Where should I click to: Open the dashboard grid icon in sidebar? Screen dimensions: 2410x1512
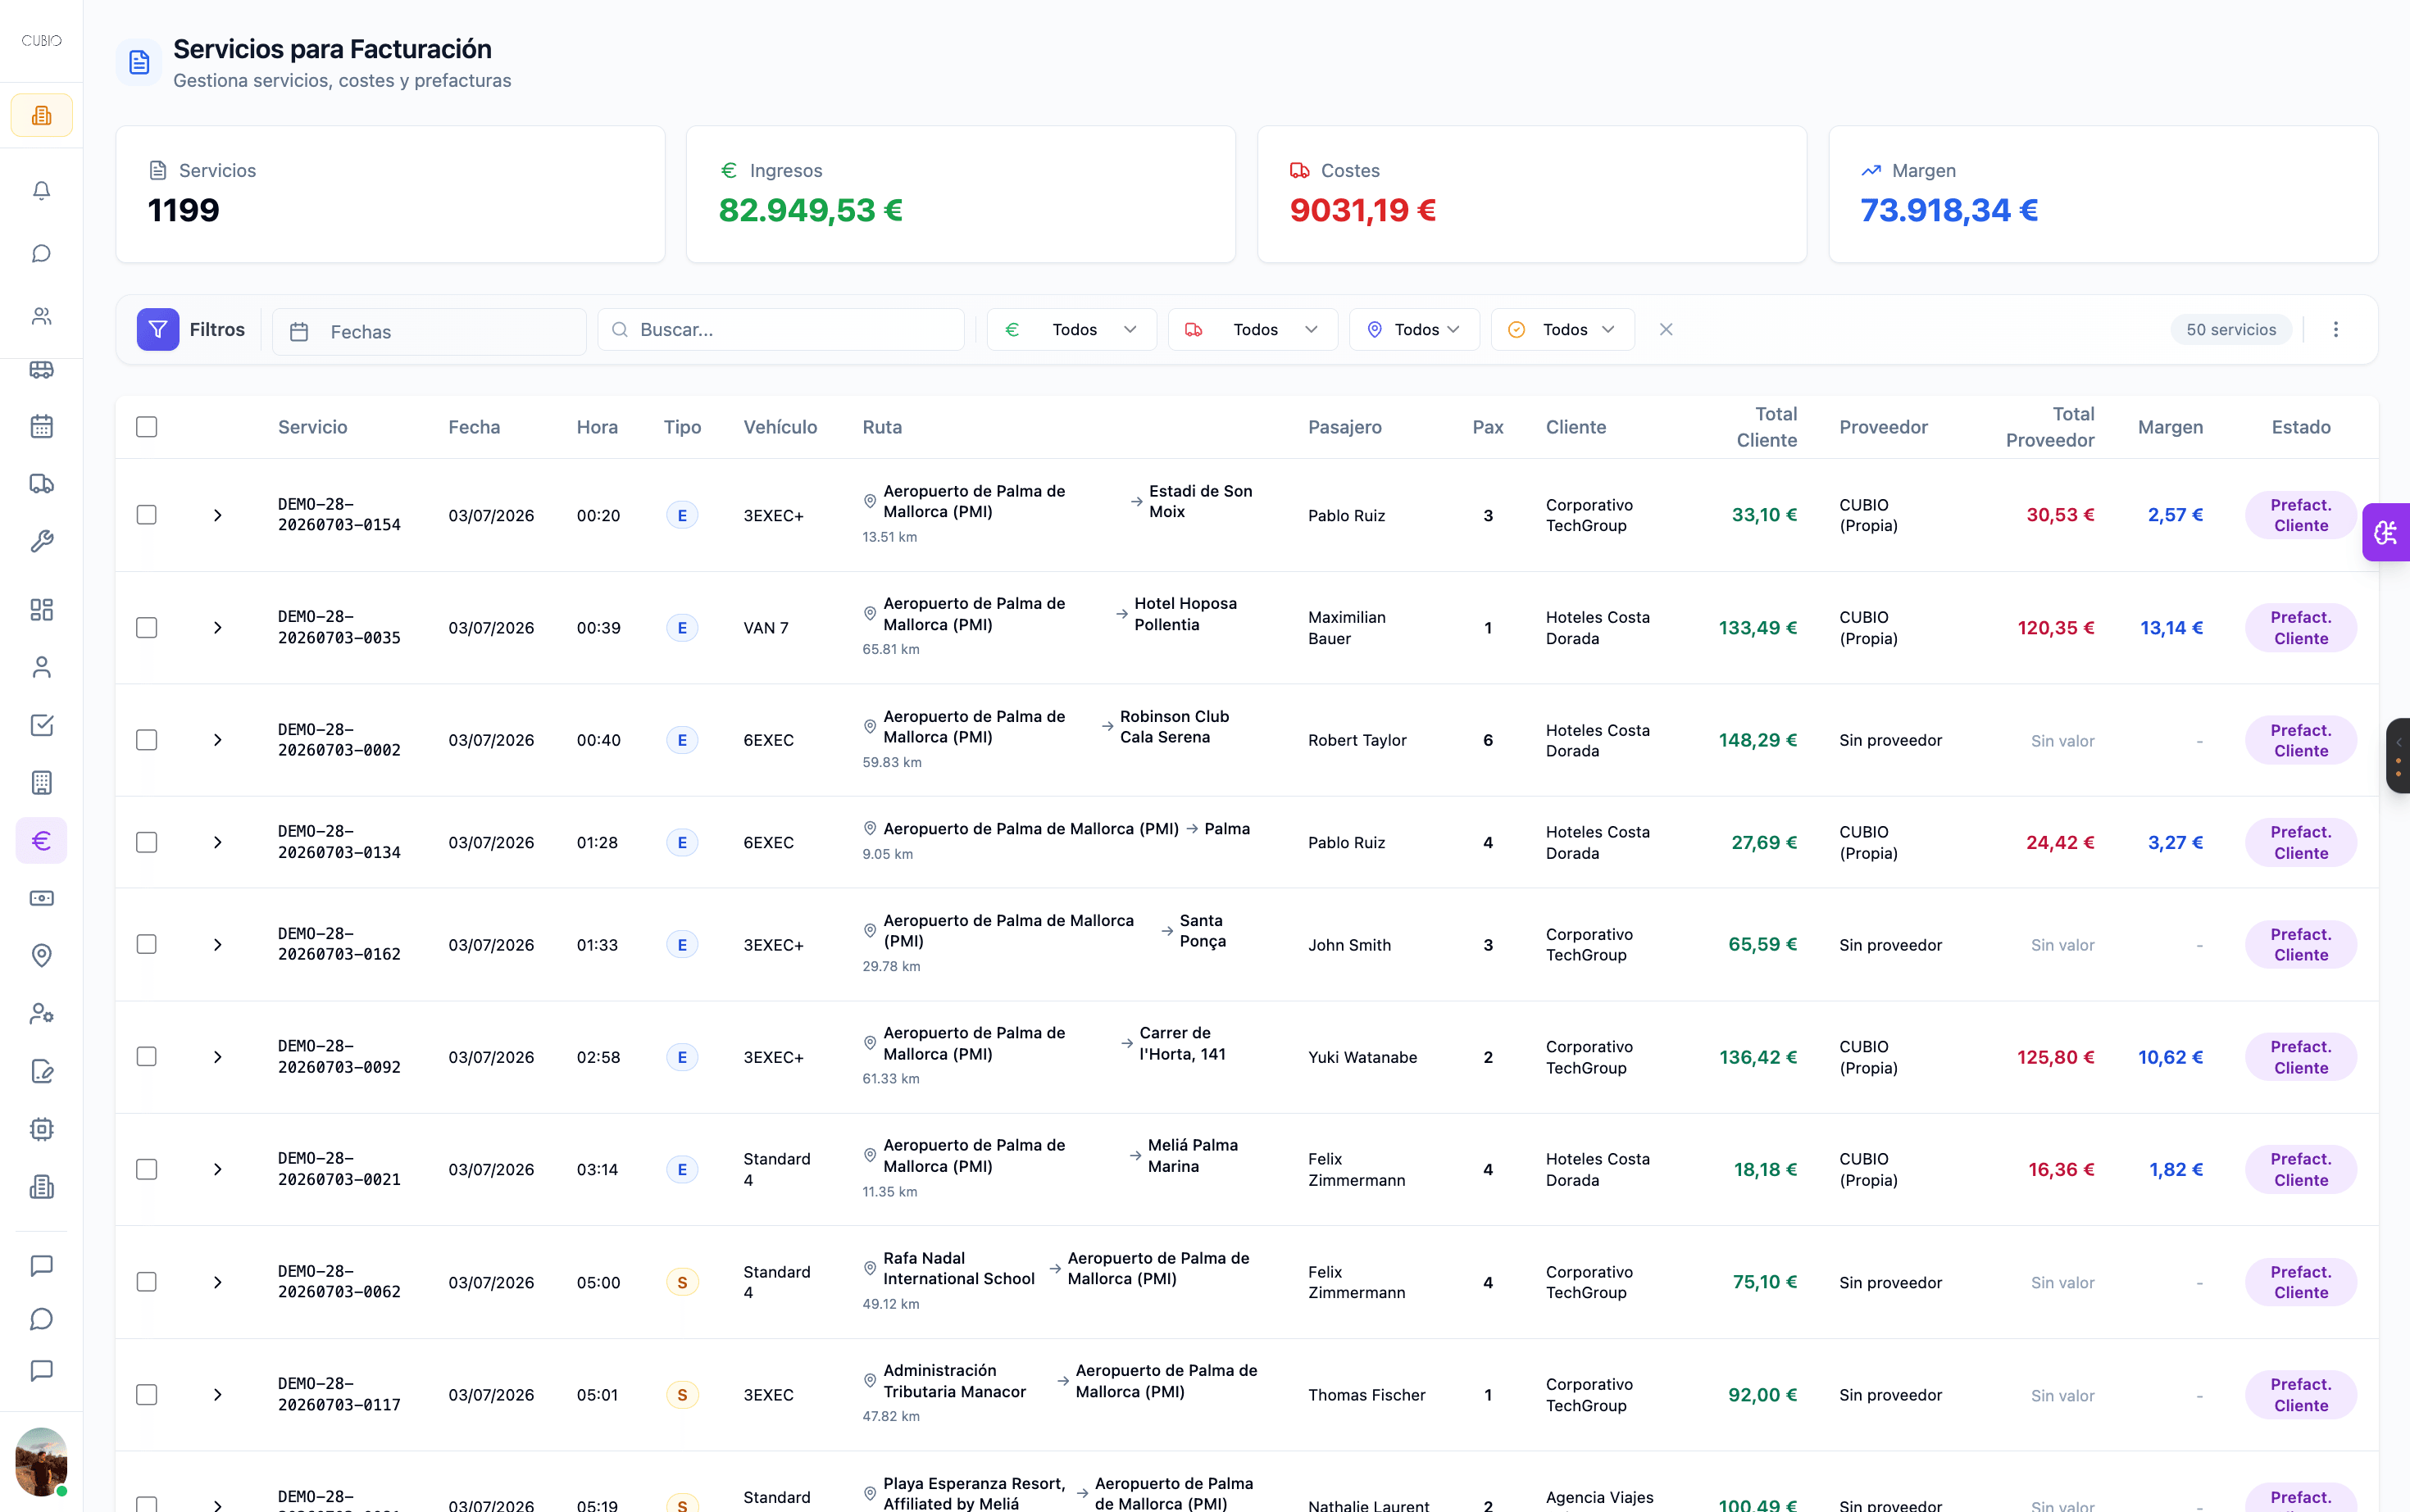click(41, 610)
